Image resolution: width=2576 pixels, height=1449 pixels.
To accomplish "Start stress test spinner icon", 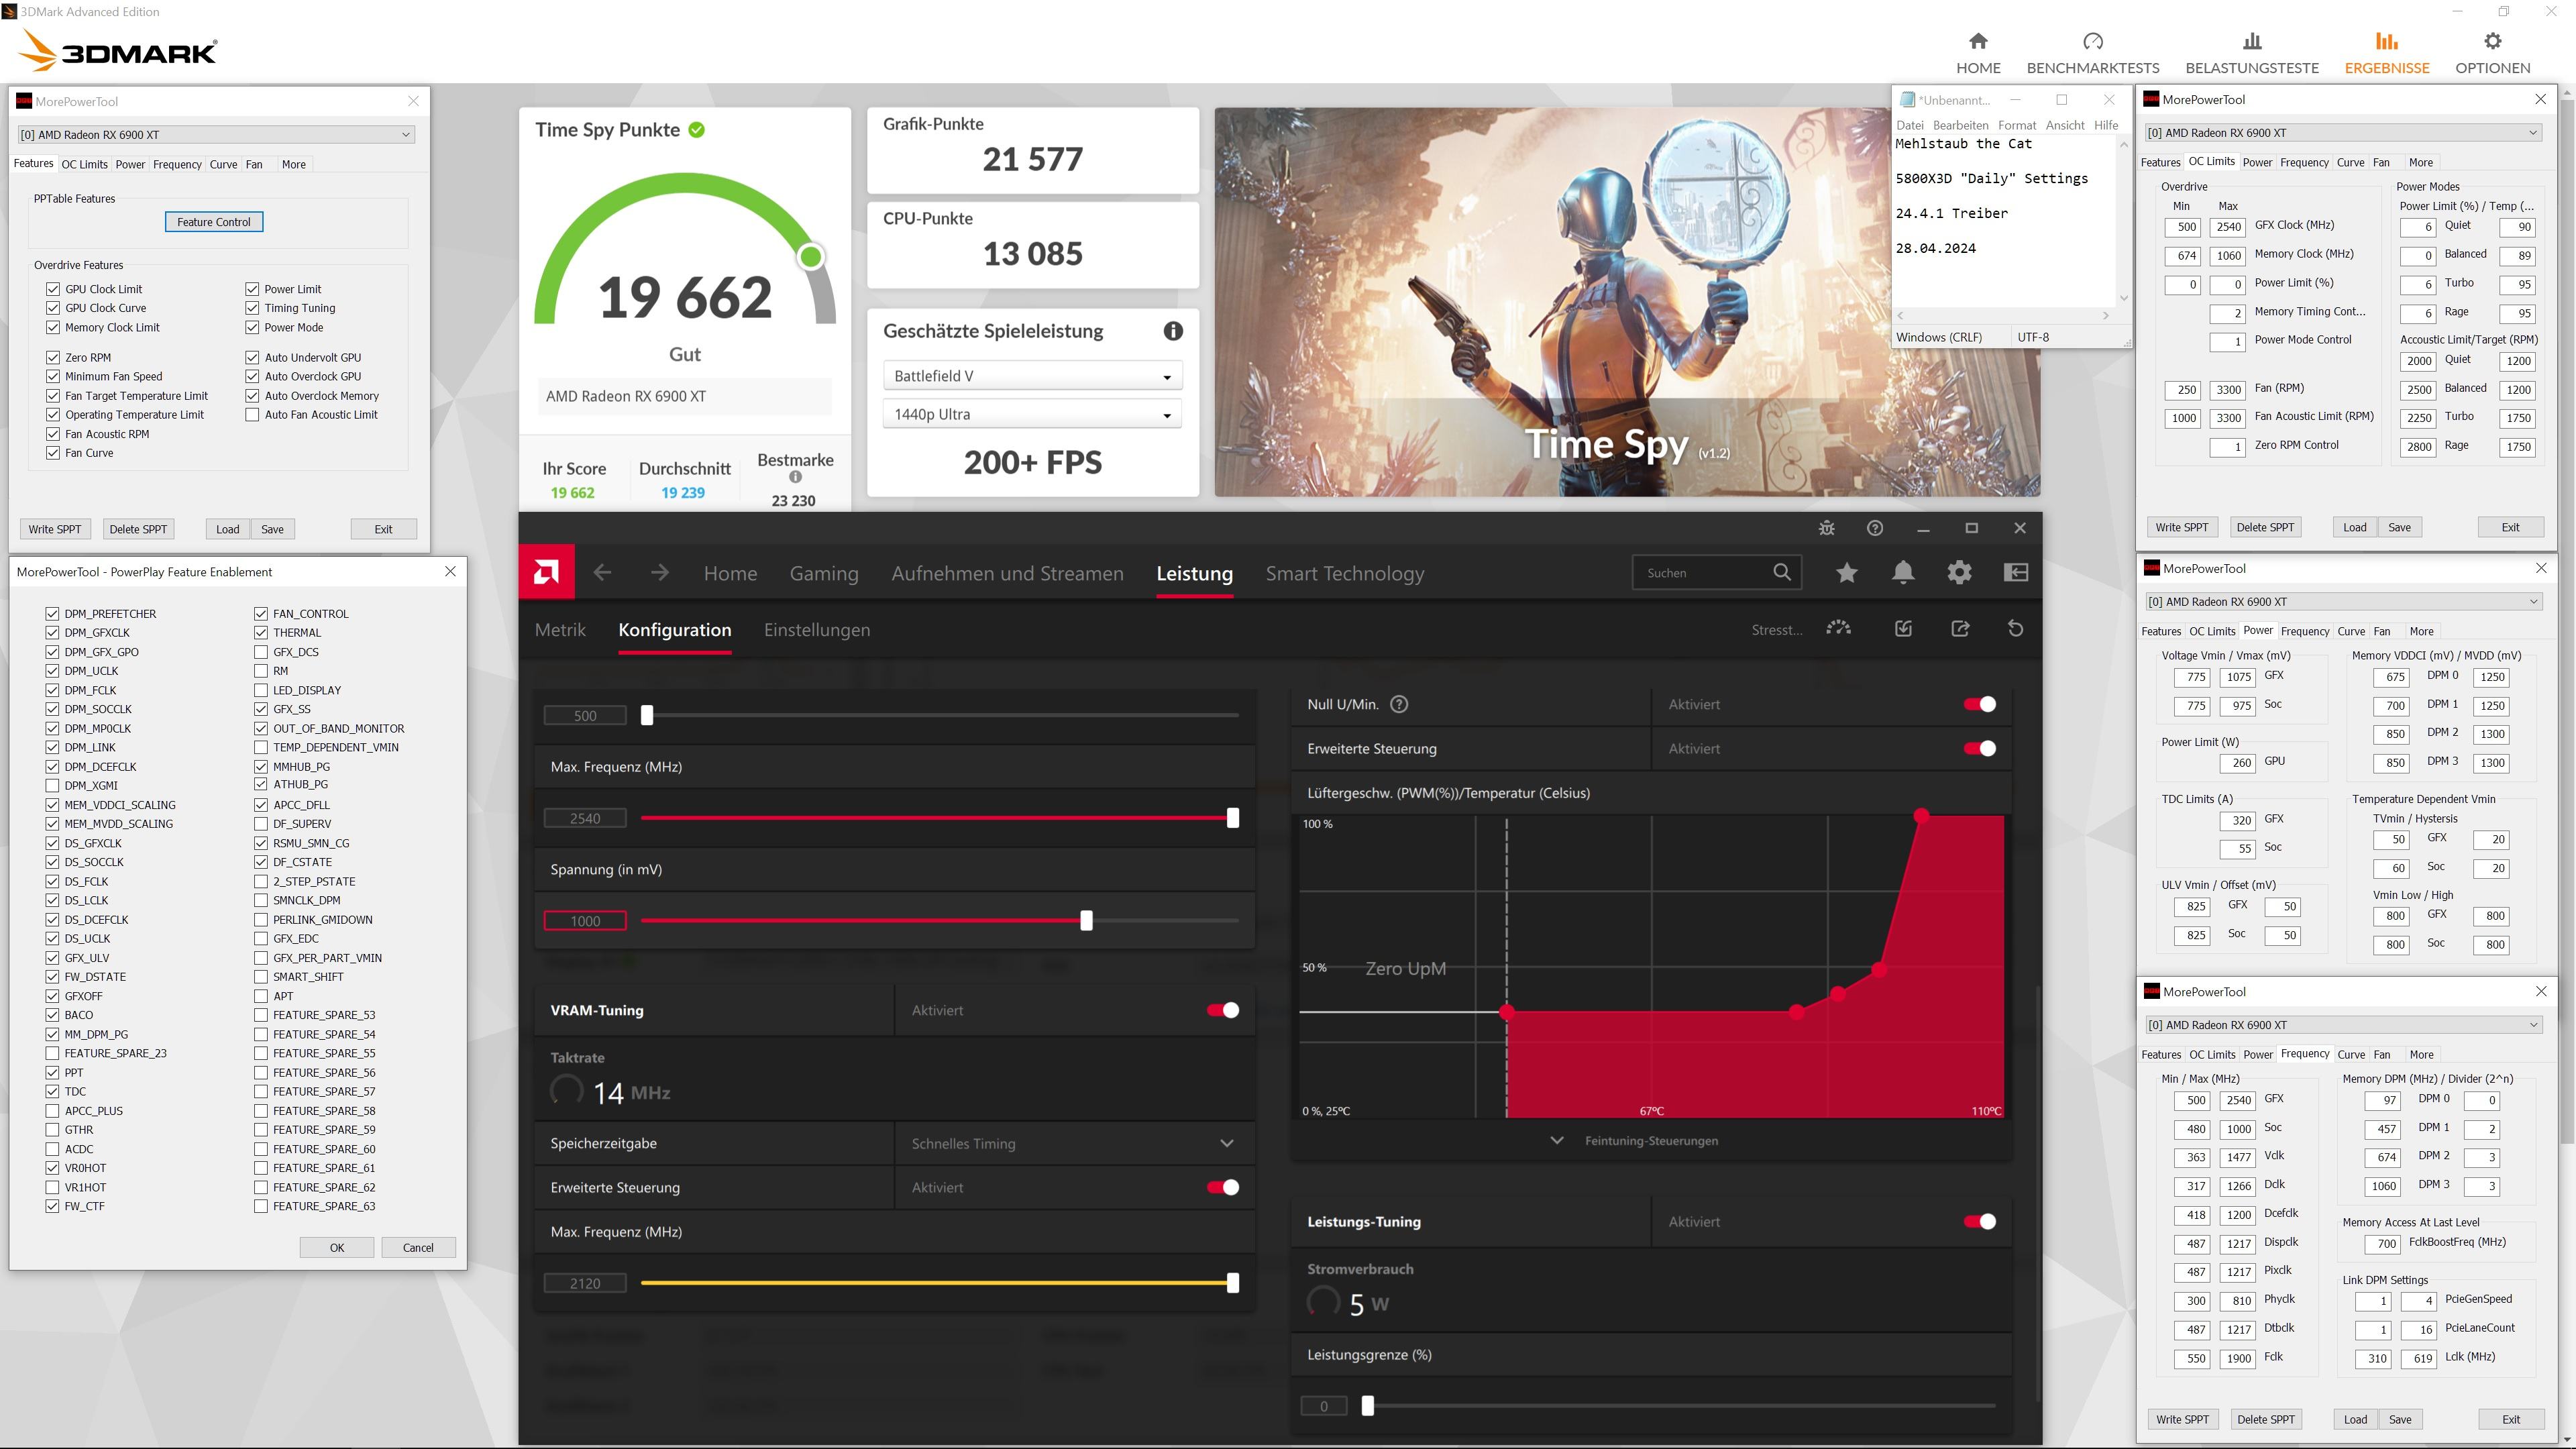I will tap(1838, 628).
